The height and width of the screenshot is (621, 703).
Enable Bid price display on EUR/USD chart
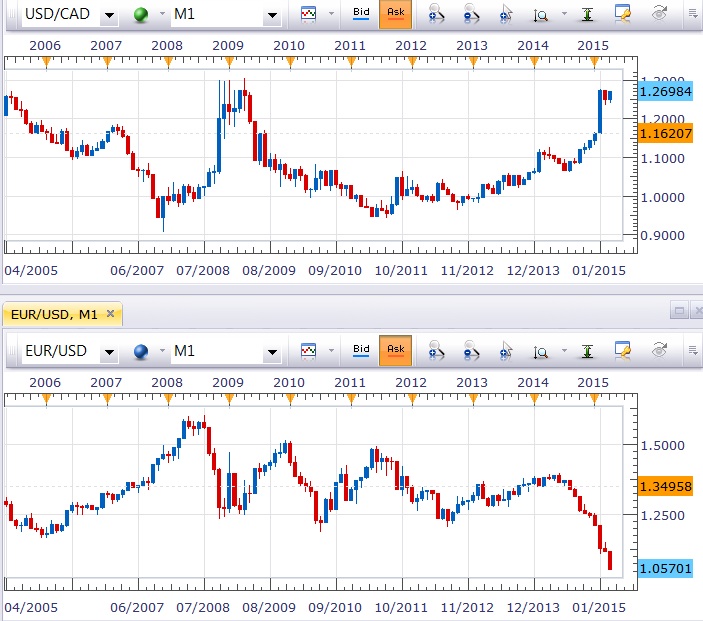361,350
